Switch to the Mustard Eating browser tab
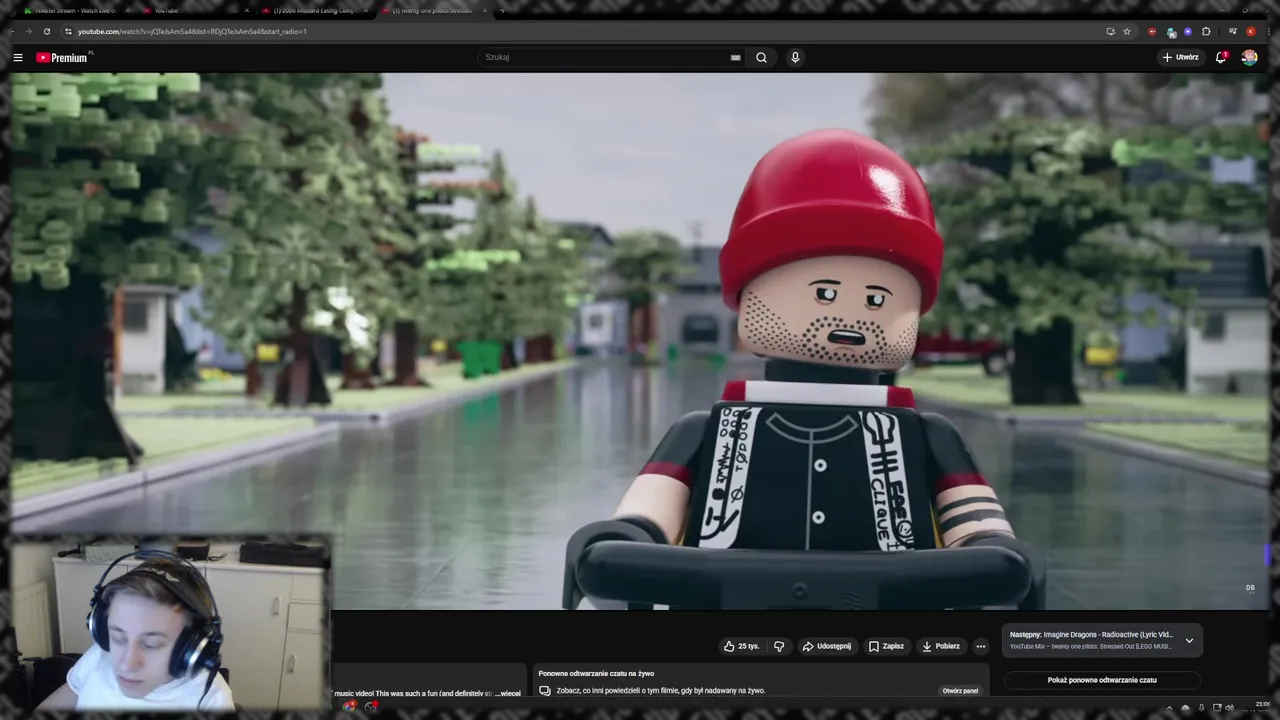The height and width of the screenshot is (720, 1280). click(315, 10)
